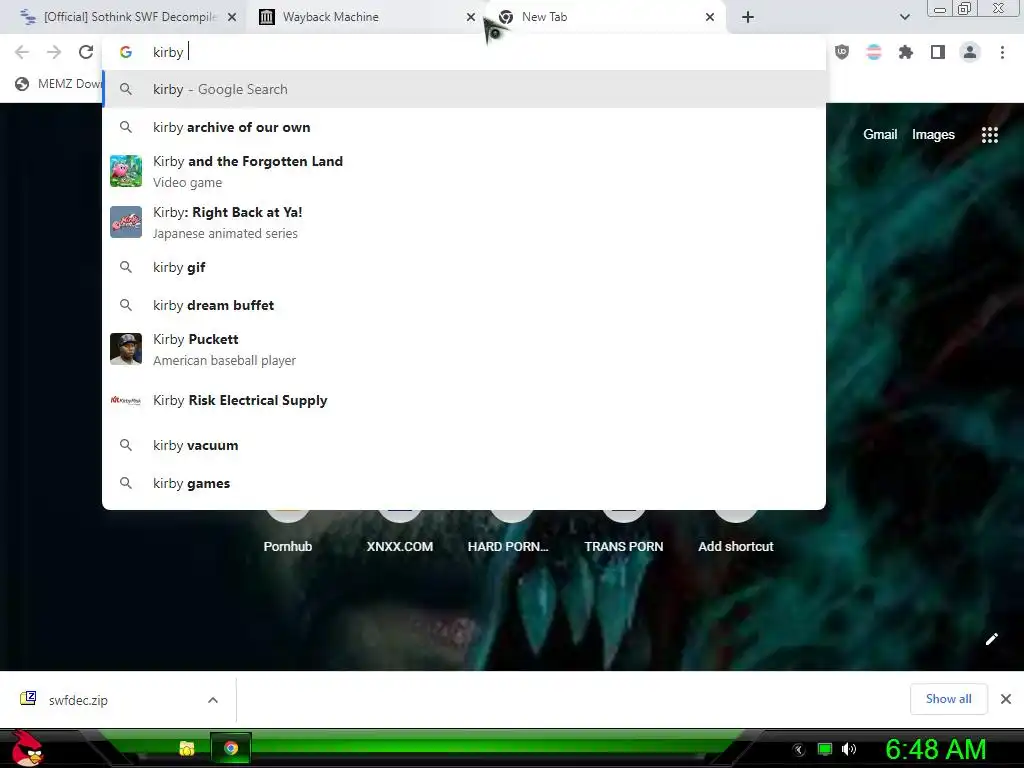1024x768 pixels.
Task: Click the striped flag extension icon
Action: [x=873, y=52]
